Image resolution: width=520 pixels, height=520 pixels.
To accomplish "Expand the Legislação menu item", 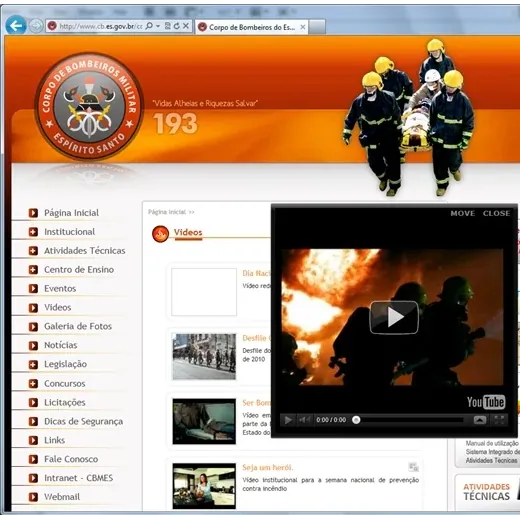I will click(65, 364).
